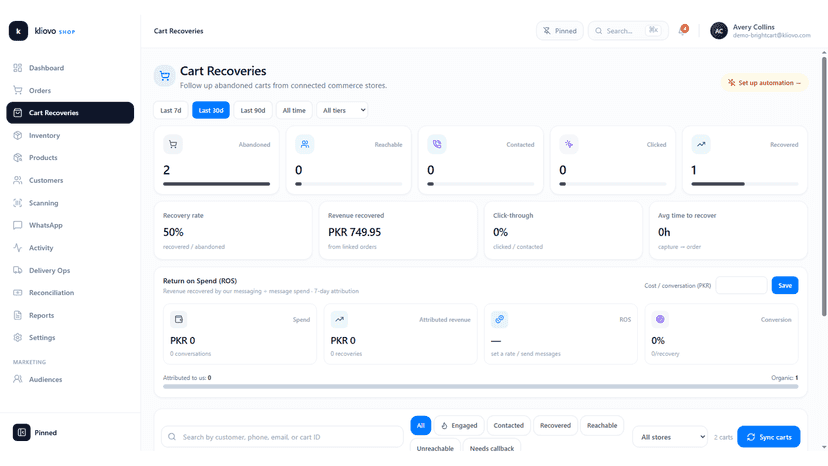The image size is (828, 466).
Task: Click the attributed versus organic bar
Action: (x=481, y=387)
